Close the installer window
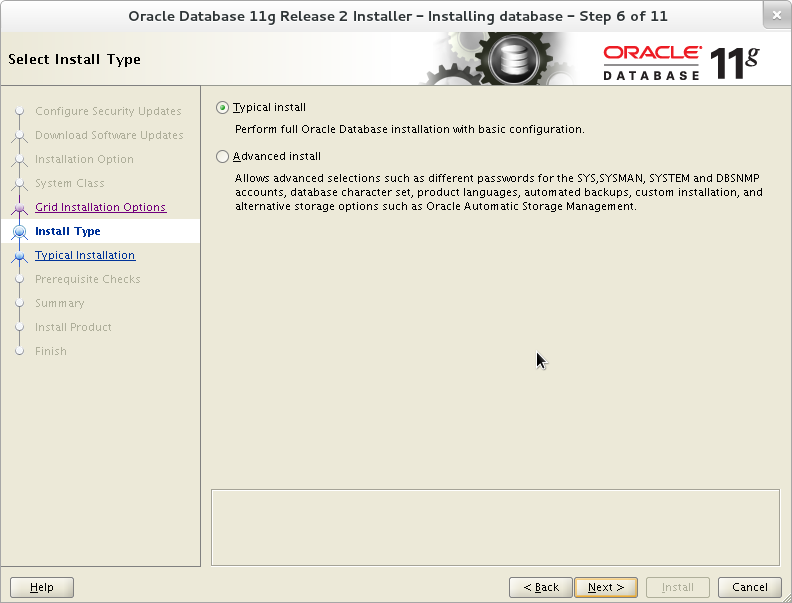 [x=777, y=16]
